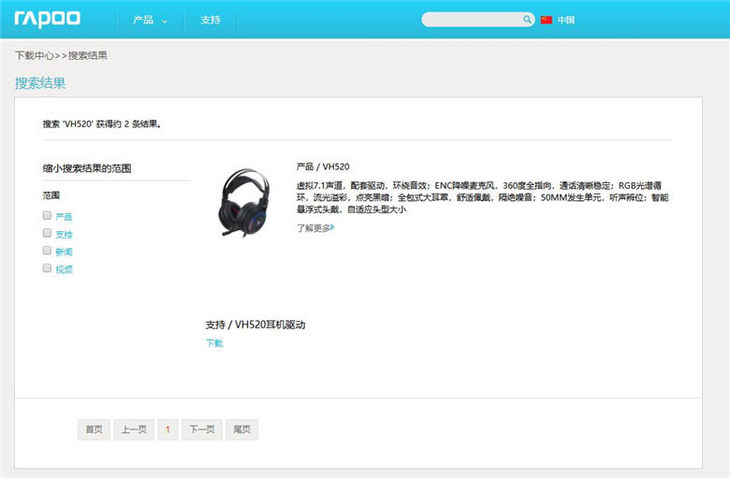Click the 缩小搜索结果的范围 heading
Viewport: 730px width, 478px height.
click(87, 168)
